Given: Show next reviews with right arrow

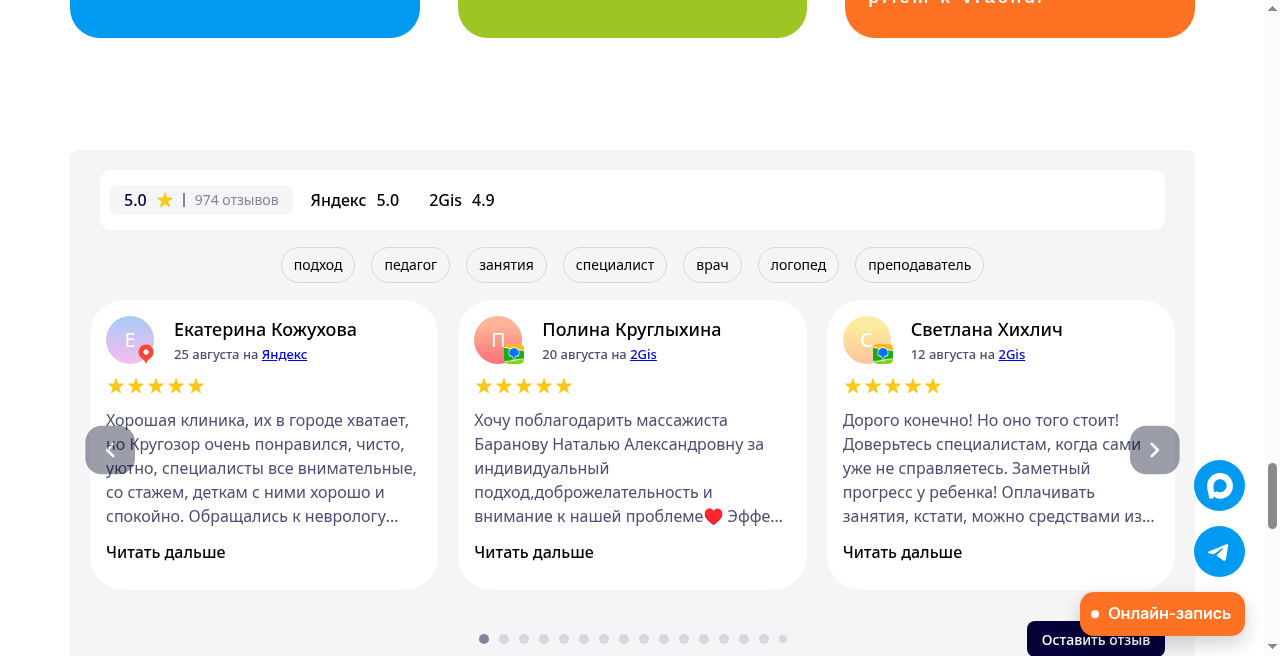Looking at the screenshot, I should pos(1155,450).
